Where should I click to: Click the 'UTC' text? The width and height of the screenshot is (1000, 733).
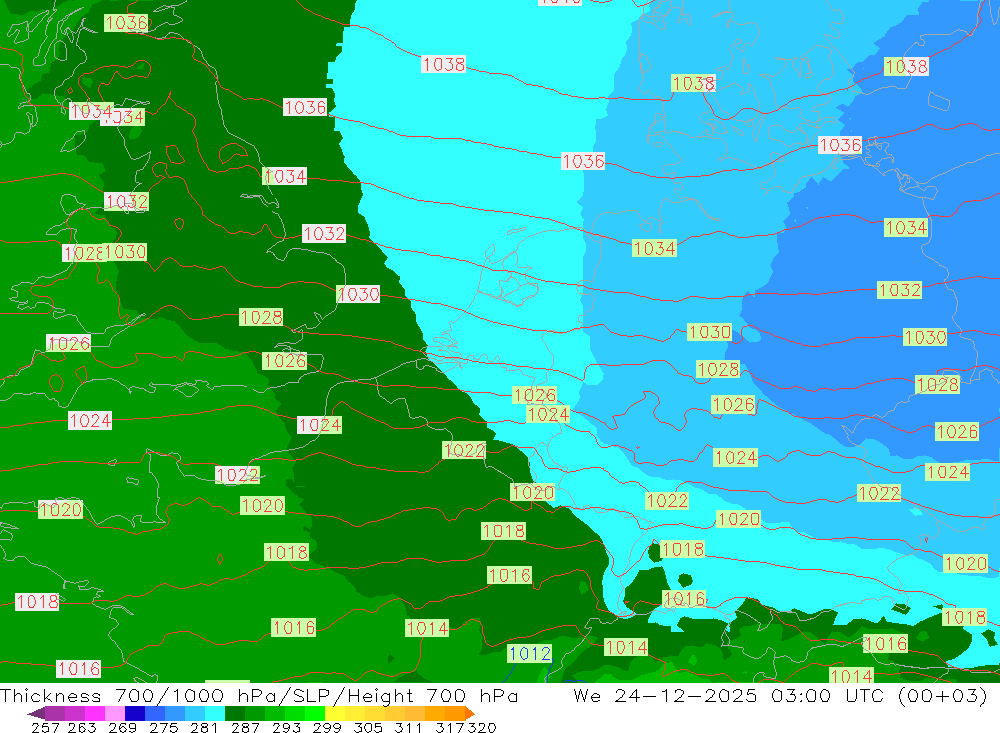click(866, 695)
